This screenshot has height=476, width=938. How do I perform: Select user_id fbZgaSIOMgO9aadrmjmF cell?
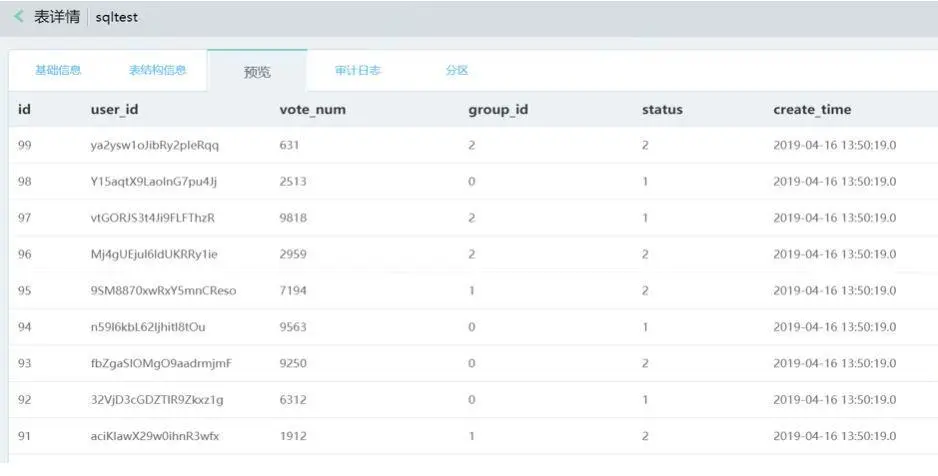pos(162,364)
